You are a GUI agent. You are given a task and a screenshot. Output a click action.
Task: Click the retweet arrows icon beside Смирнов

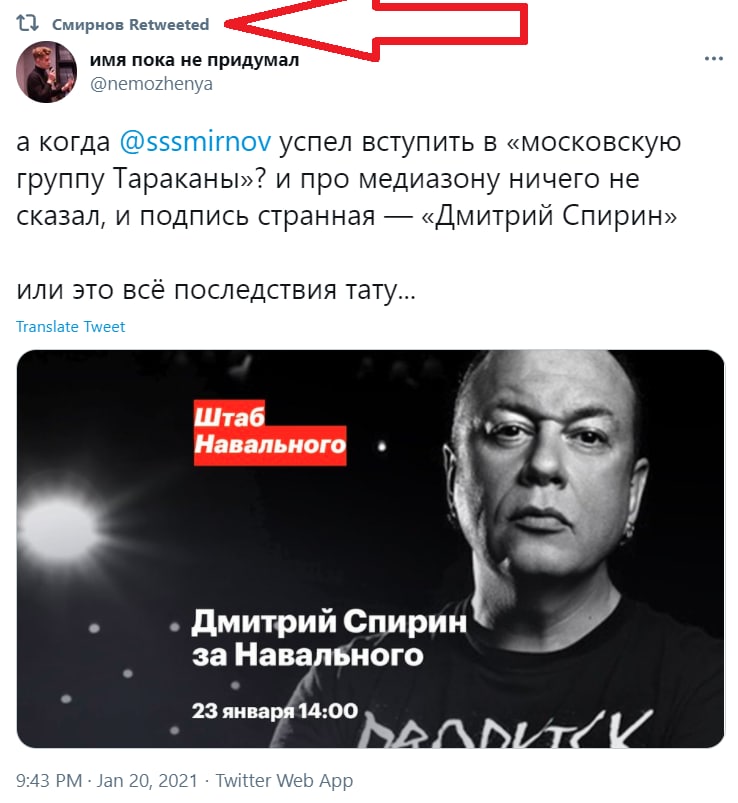pos(27,24)
